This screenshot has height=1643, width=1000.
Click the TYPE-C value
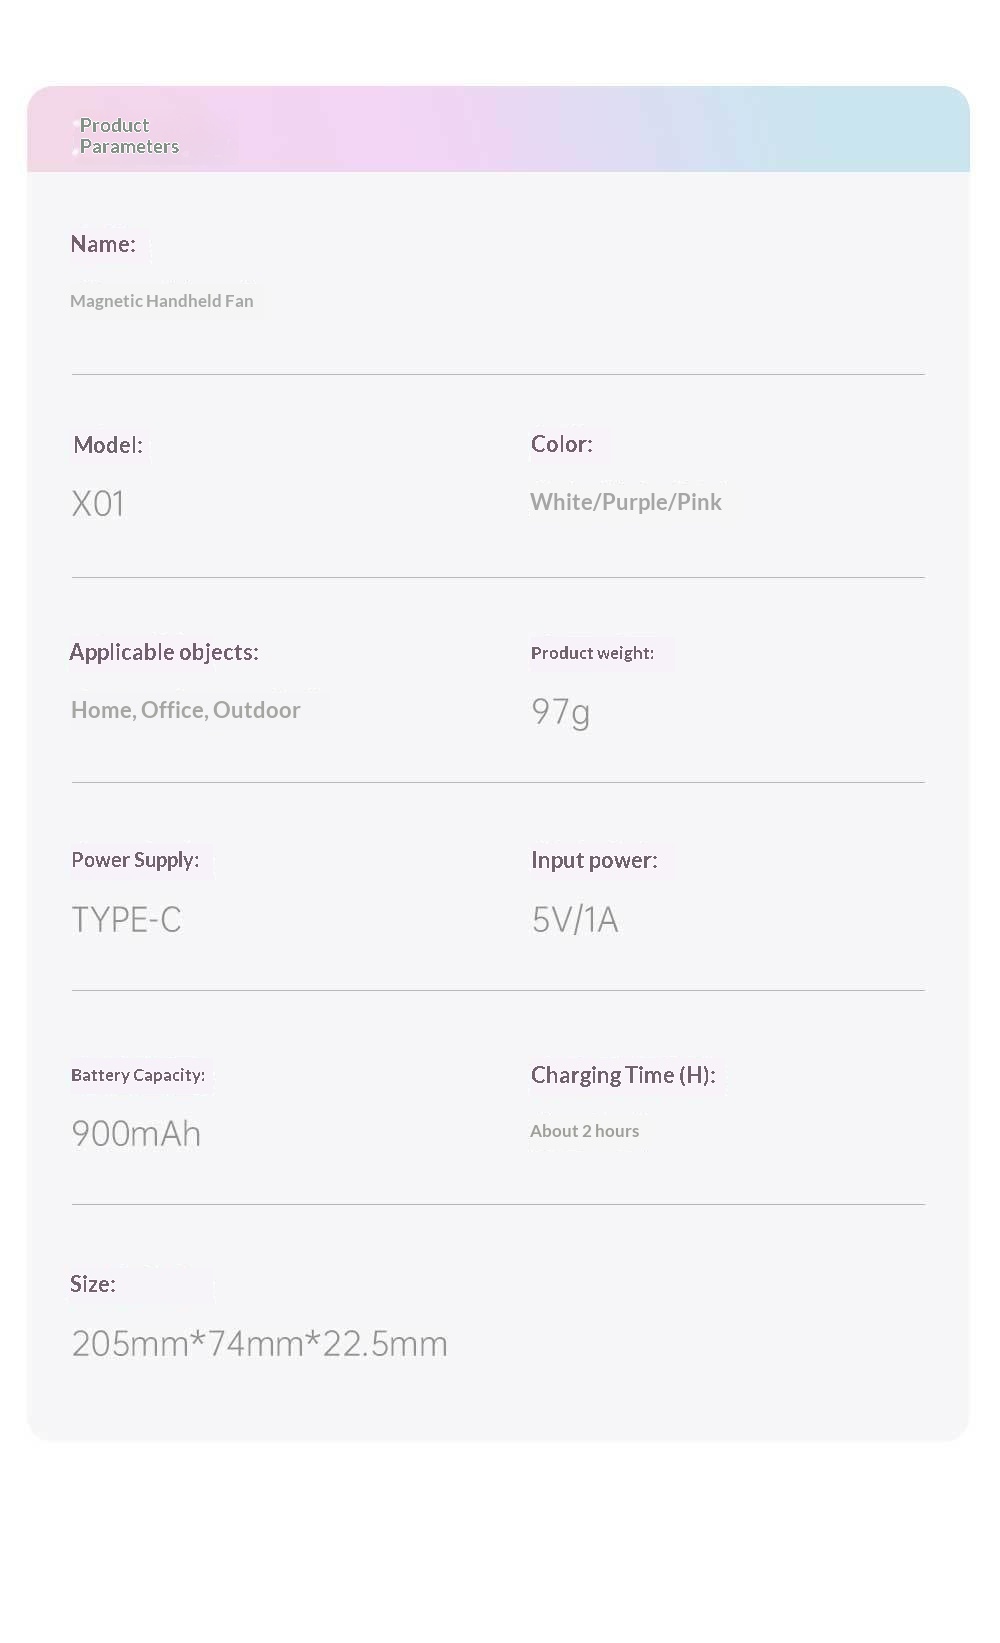[x=127, y=919]
